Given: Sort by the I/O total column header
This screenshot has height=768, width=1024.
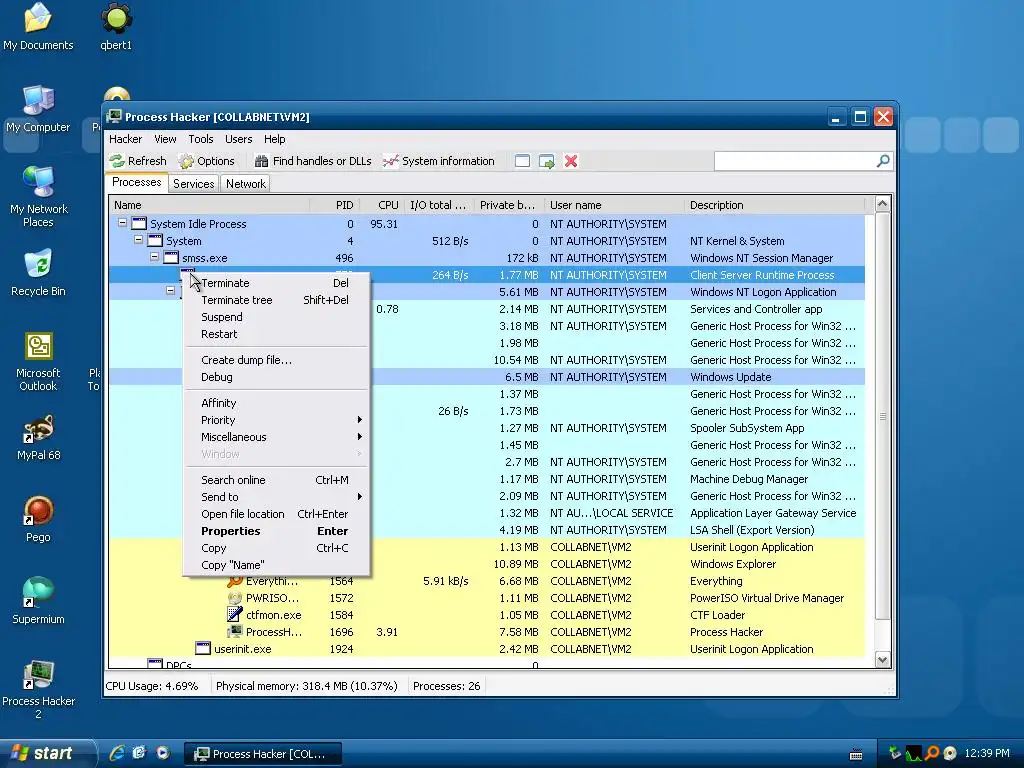Looking at the screenshot, I should click(440, 205).
